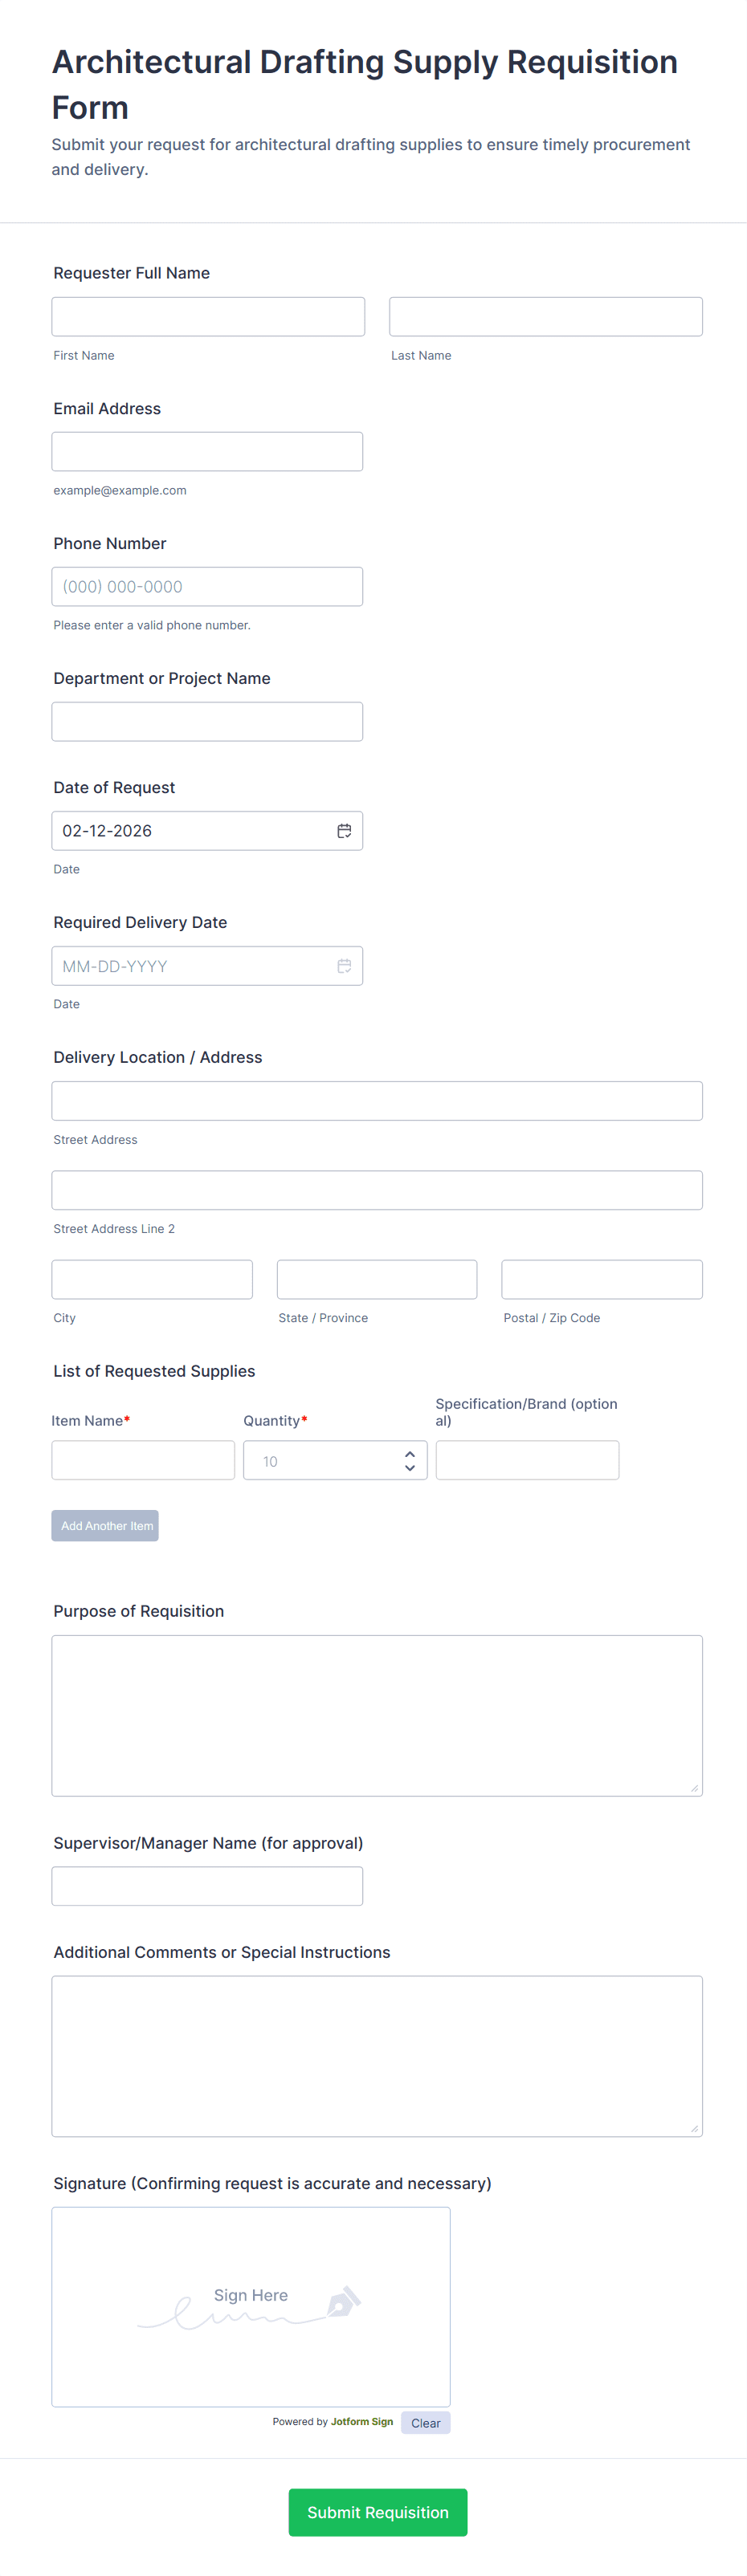The width and height of the screenshot is (747, 2576).
Task: Focus the City input box
Action: coord(152,1280)
